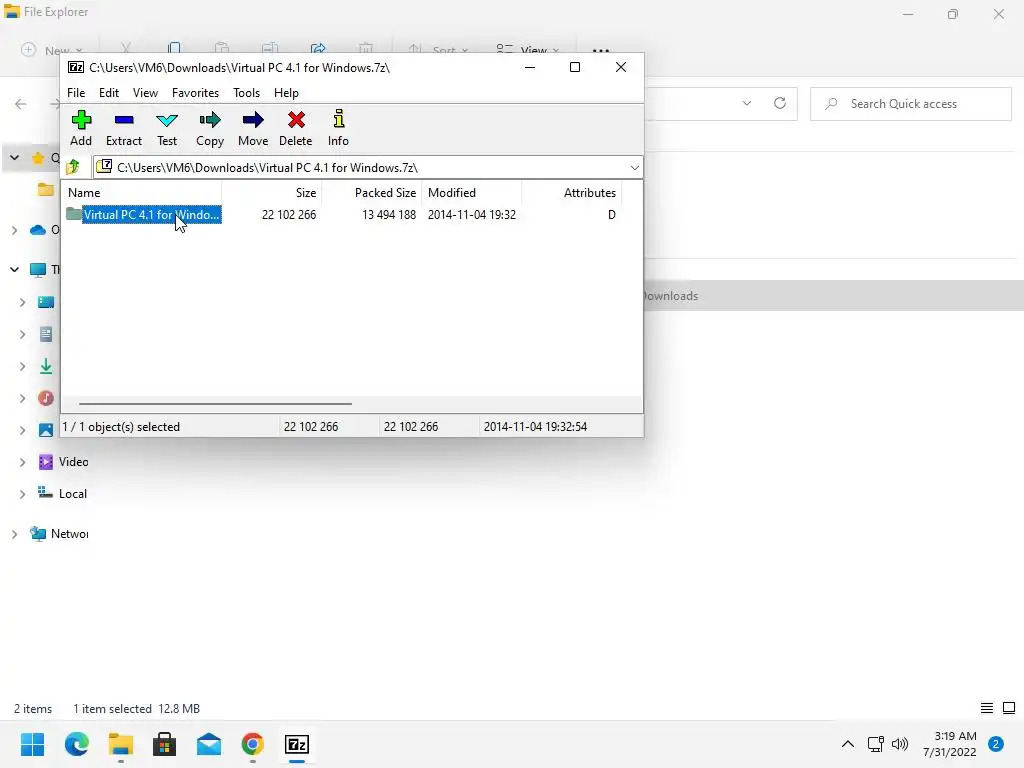Click the horizontal scrollbar in 7-Zip list
The height and width of the screenshot is (768, 1024).
pyautogui.click(x=215, y=404)
